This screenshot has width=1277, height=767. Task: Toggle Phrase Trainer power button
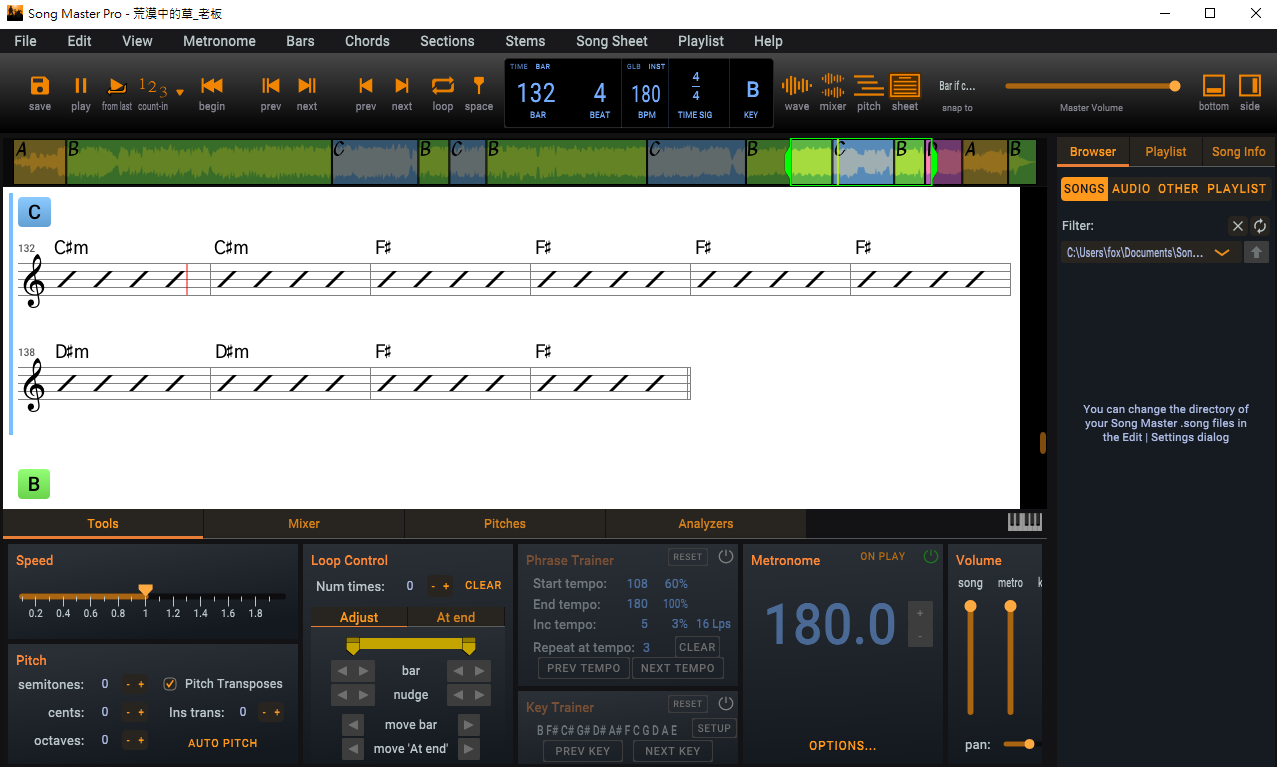click(726, 556)
